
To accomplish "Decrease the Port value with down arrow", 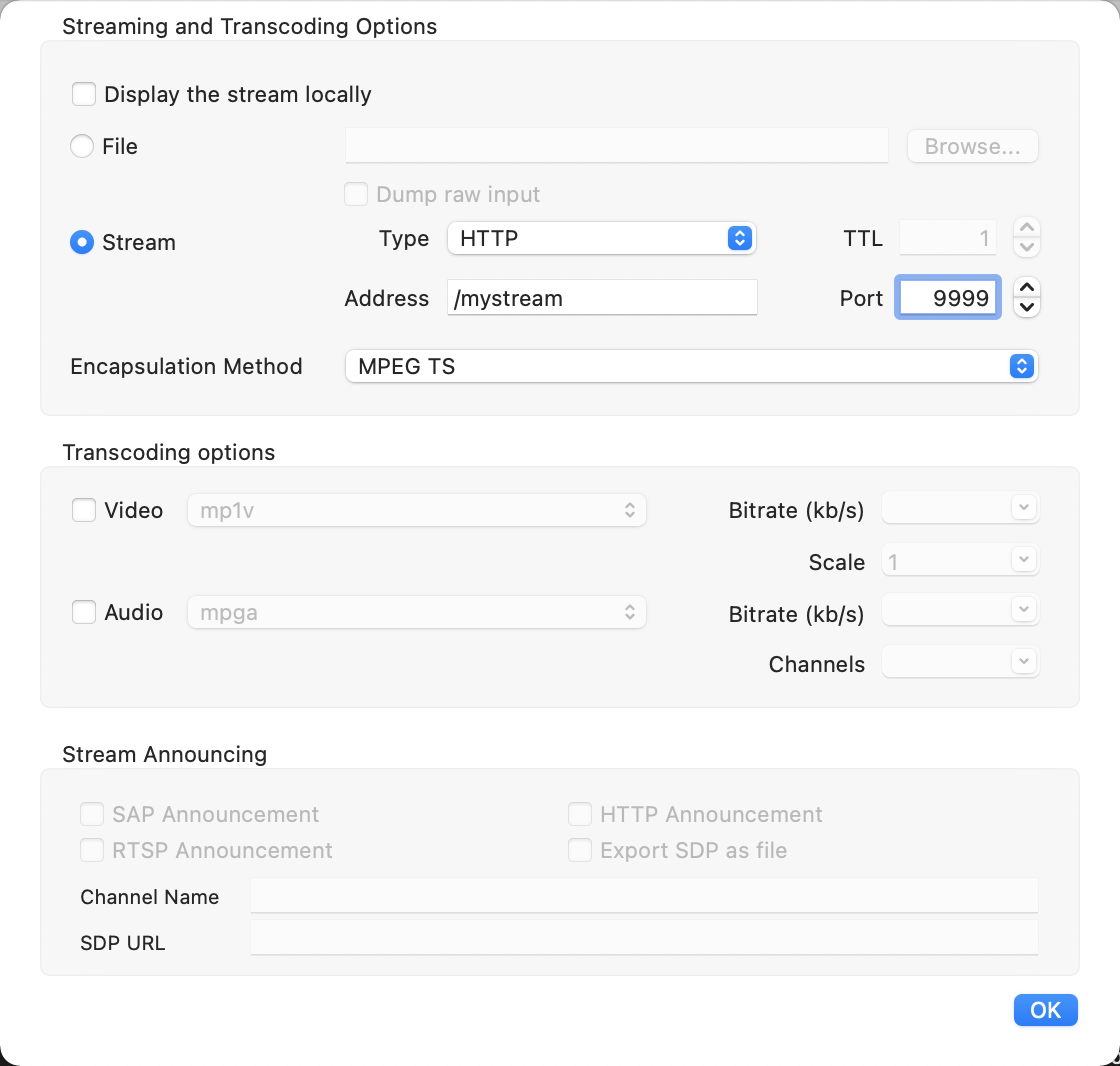I will click(x=1027, y=307).
